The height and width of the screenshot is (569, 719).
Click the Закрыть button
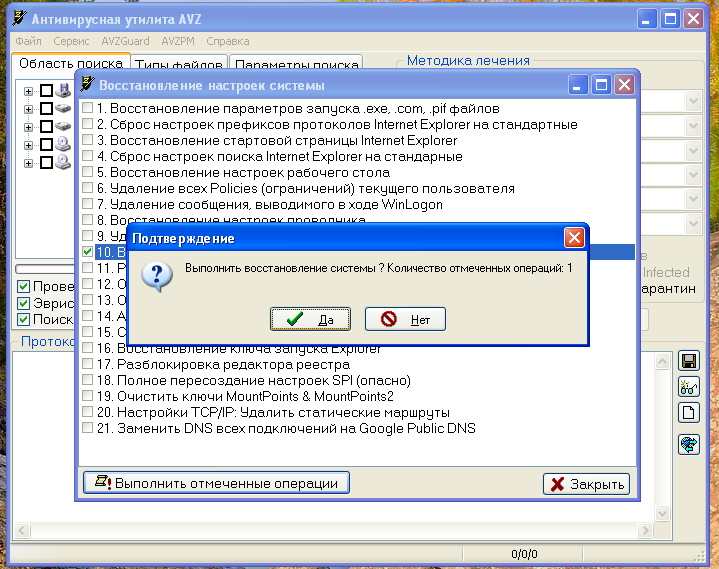(586, 484)
